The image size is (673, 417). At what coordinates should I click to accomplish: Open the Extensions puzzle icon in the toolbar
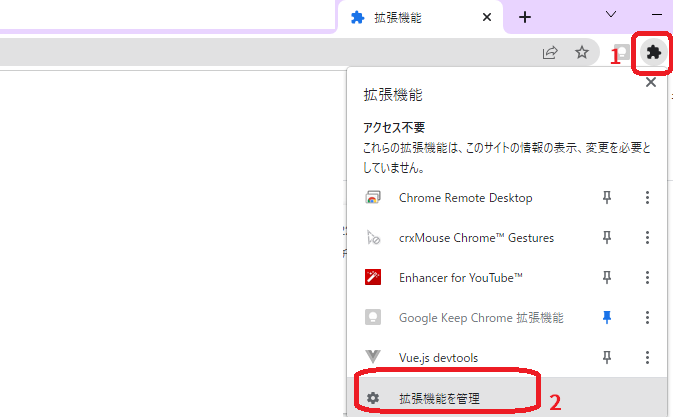653,52
